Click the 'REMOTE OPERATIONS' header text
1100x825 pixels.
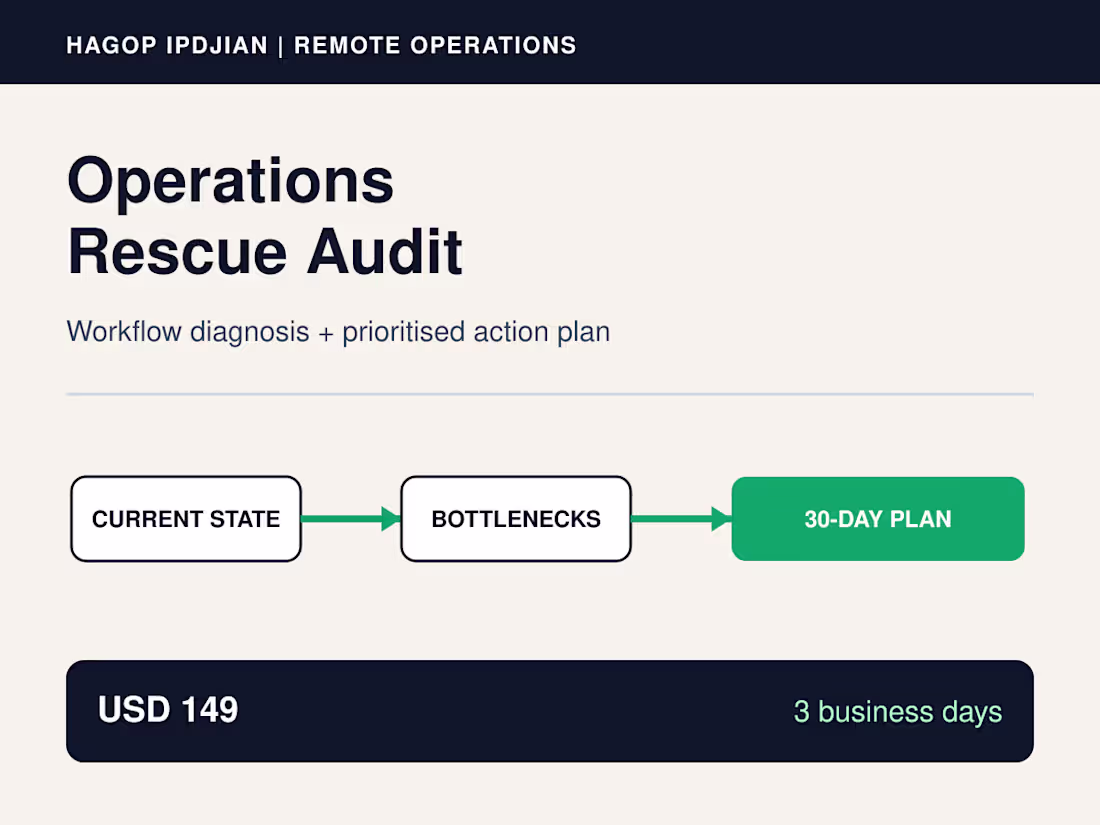(435, 46)
